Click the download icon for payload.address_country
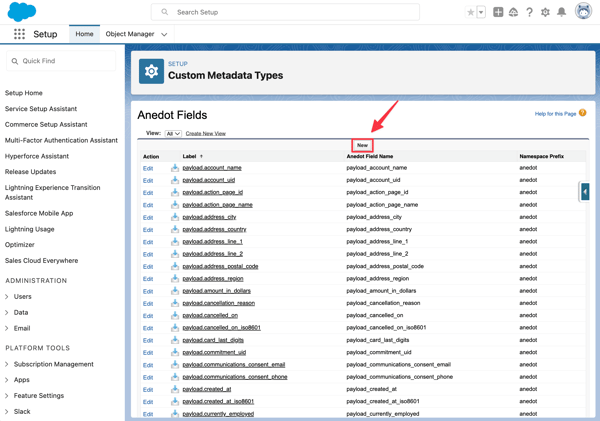 pyautogui.click(x=174, y=229)
